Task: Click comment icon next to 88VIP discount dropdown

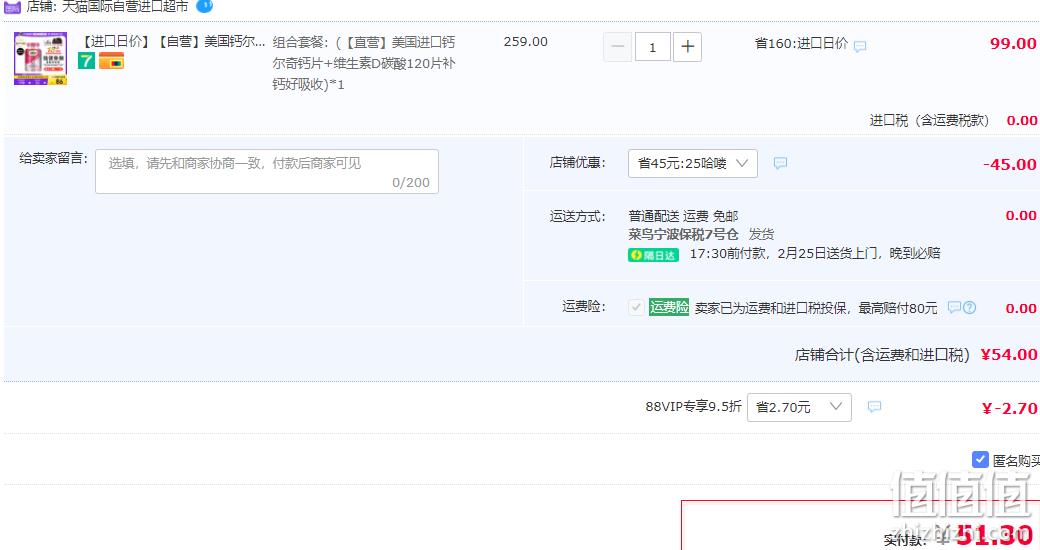Action: [874, 407]
